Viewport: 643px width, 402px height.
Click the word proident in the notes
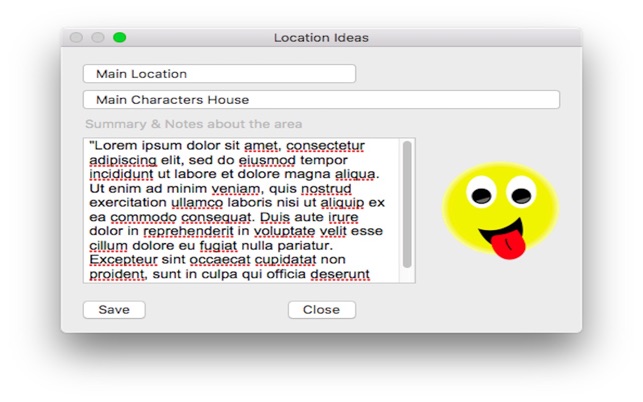(x=118, y=274)
